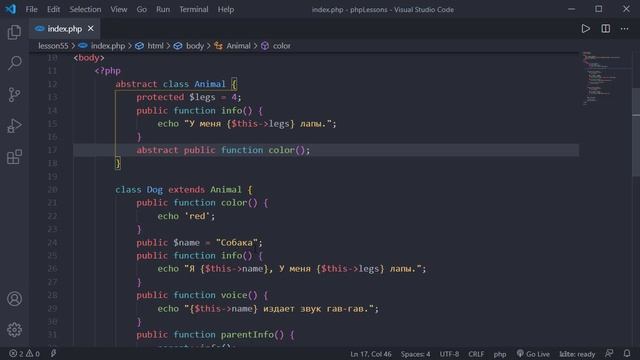This screenshot has width=640, height=360.
Task: Click Ln 17, Col 46 in status bar
Action: click(371, 354)
